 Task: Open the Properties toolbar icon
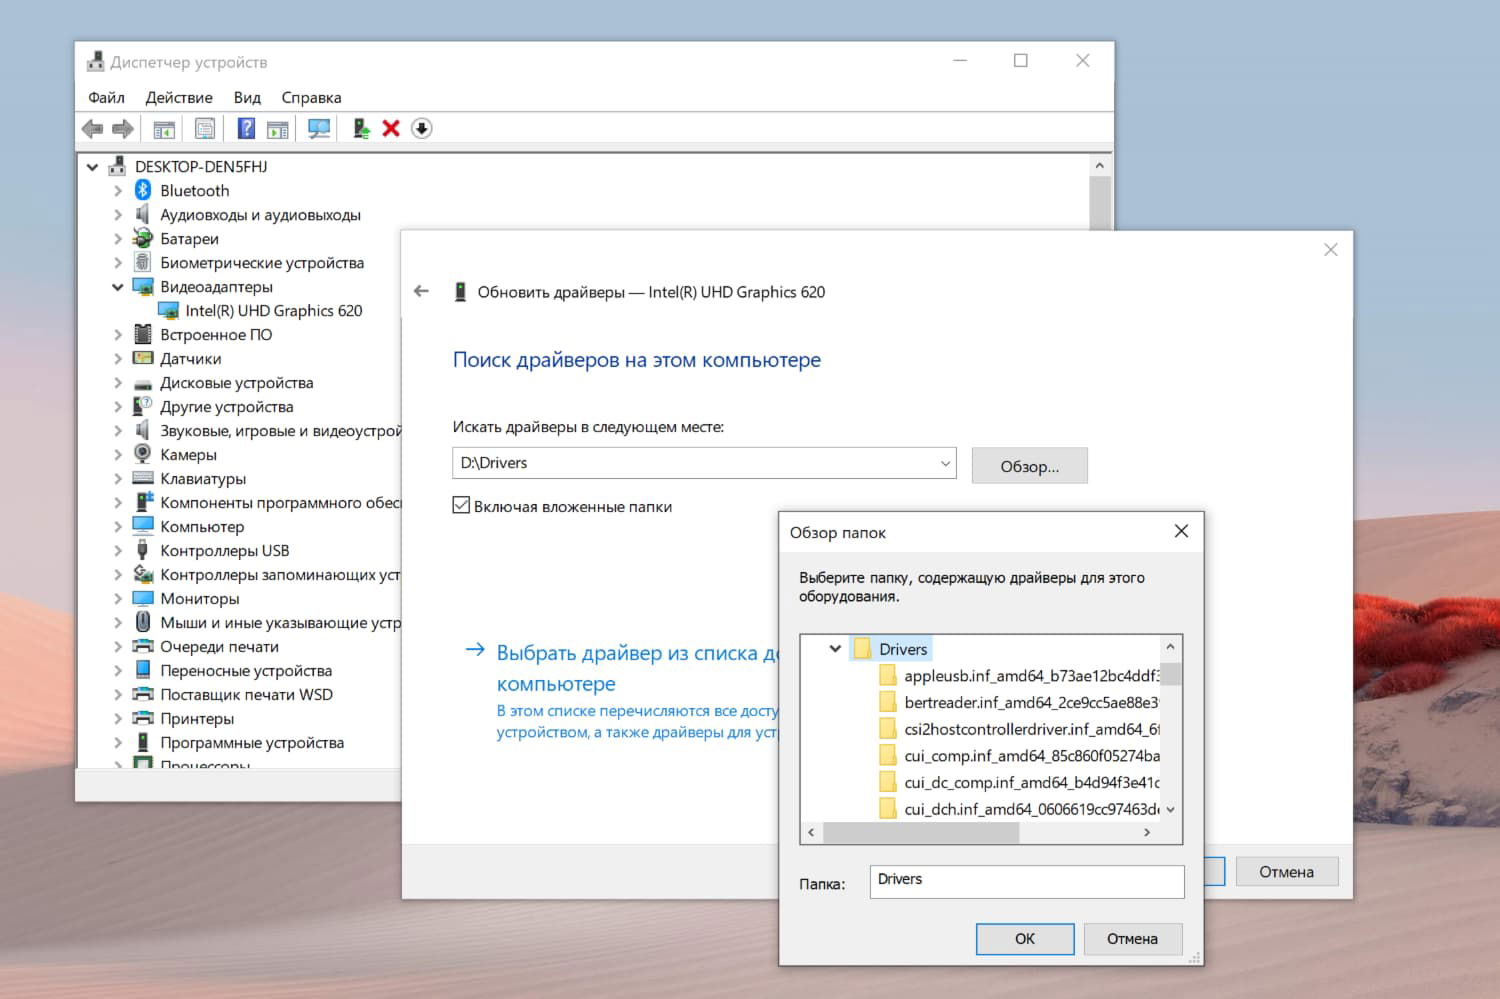tap(205, 129)
